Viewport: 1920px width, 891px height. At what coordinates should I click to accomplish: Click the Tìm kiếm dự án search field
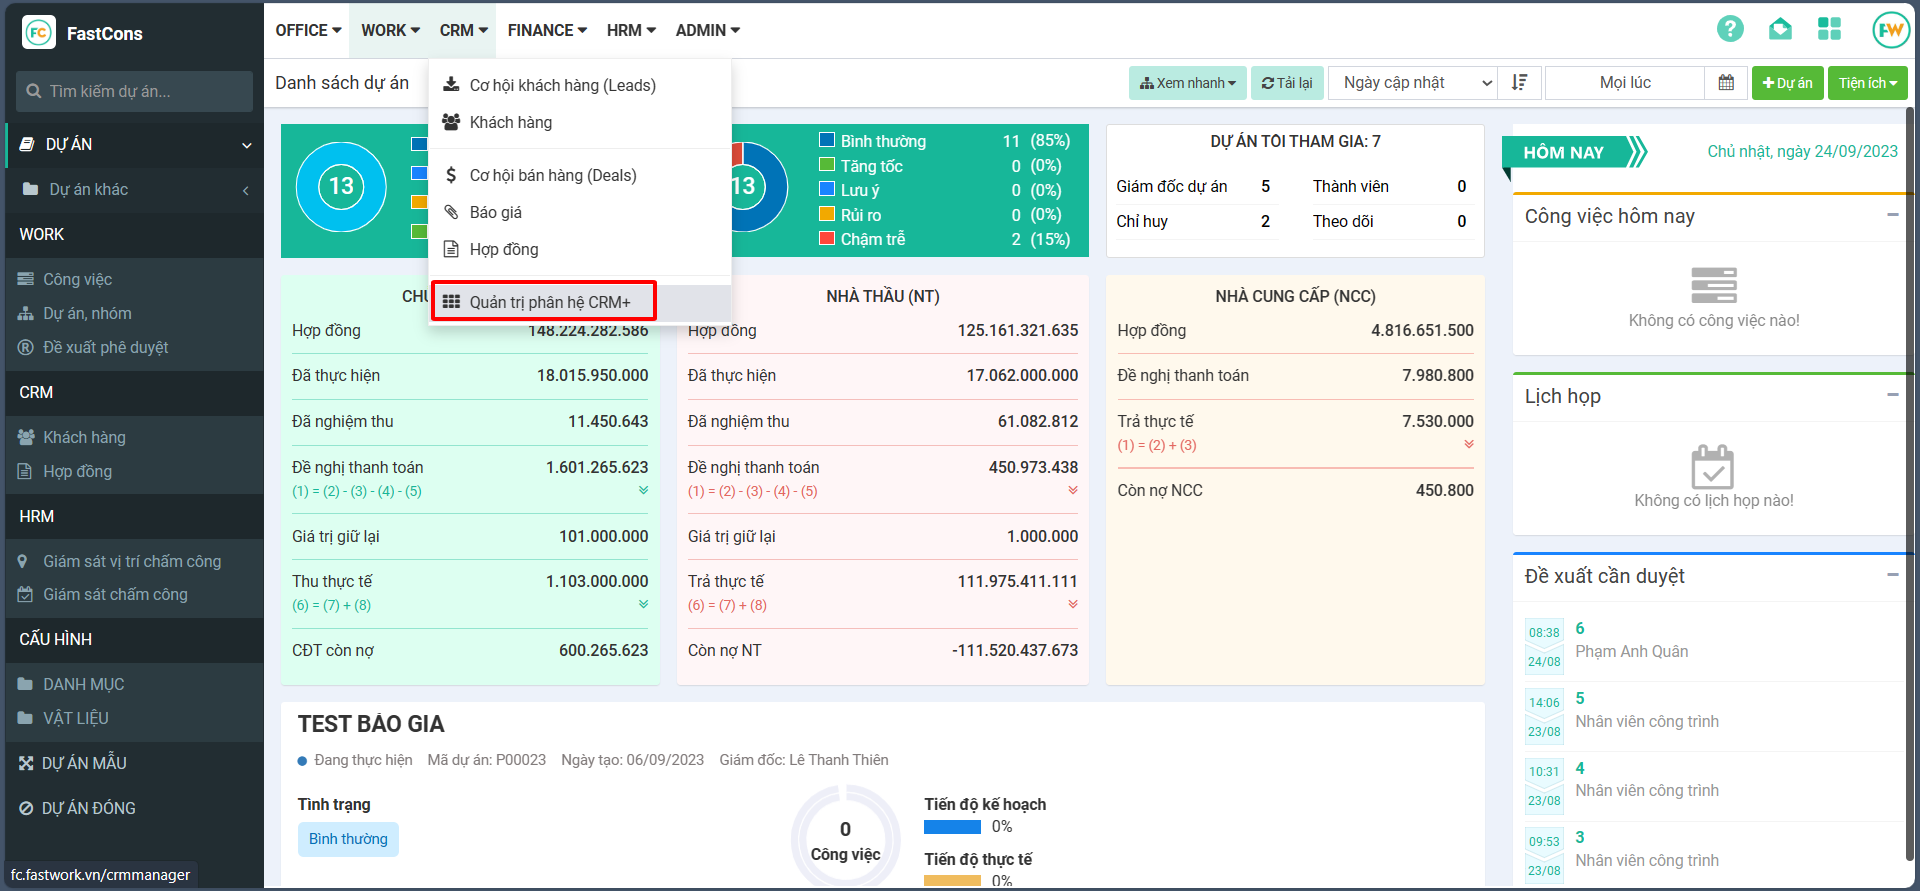(135, 91)
